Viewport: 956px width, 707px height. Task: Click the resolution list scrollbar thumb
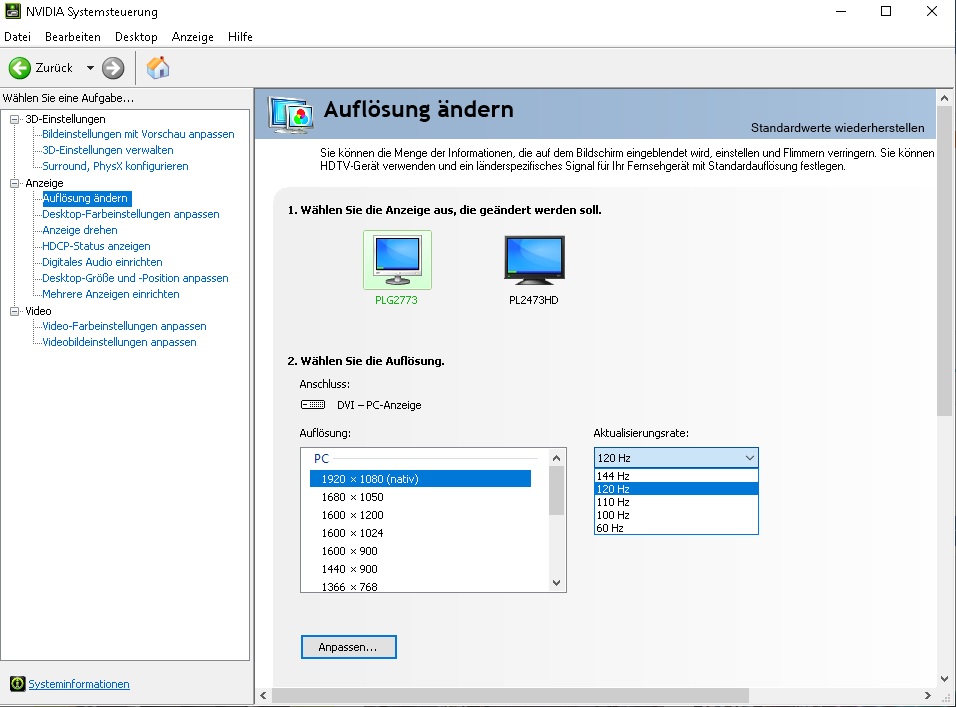click(x=556, y=491)
